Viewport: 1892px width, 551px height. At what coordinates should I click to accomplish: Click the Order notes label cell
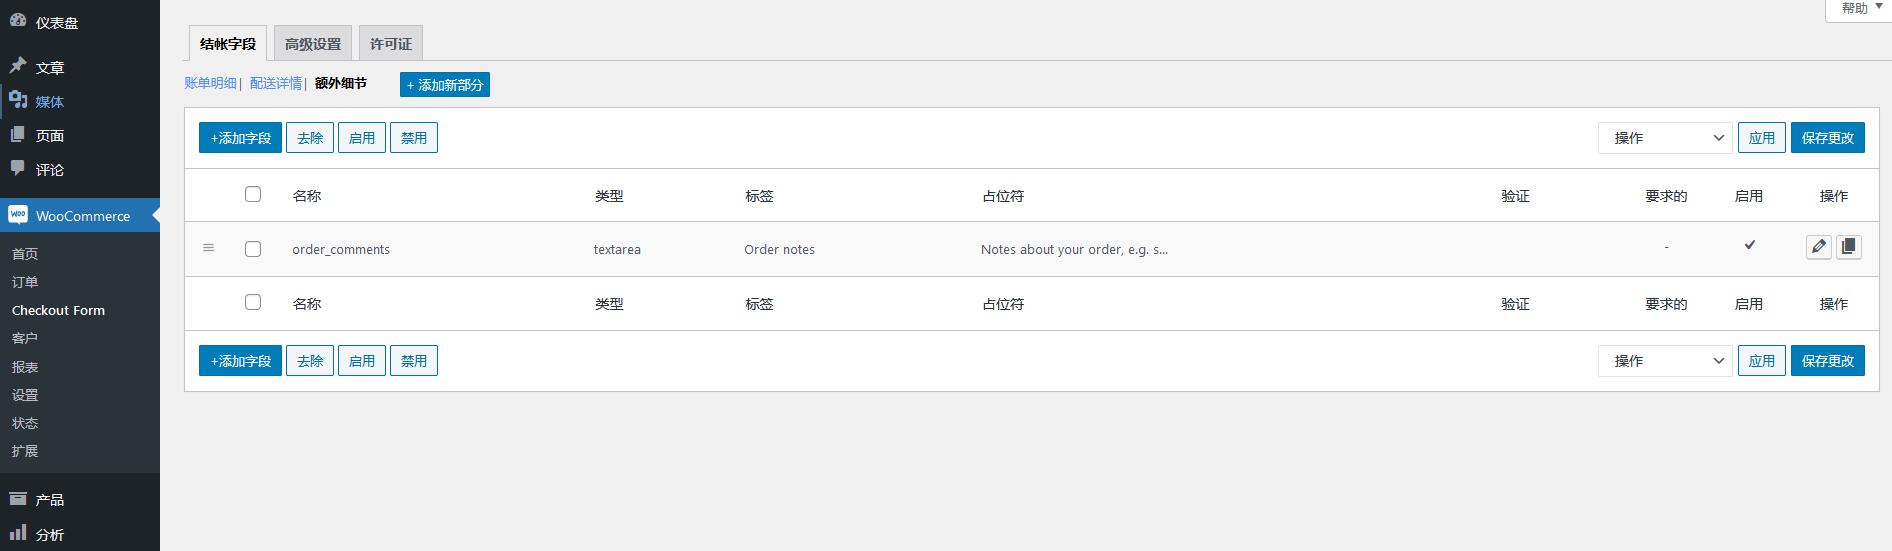[x=779, y=249]
